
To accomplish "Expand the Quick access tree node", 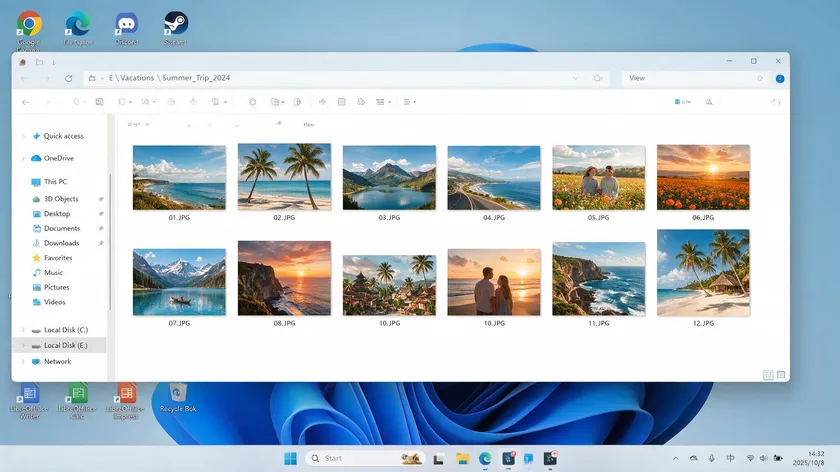I will (x=23, y=136).
